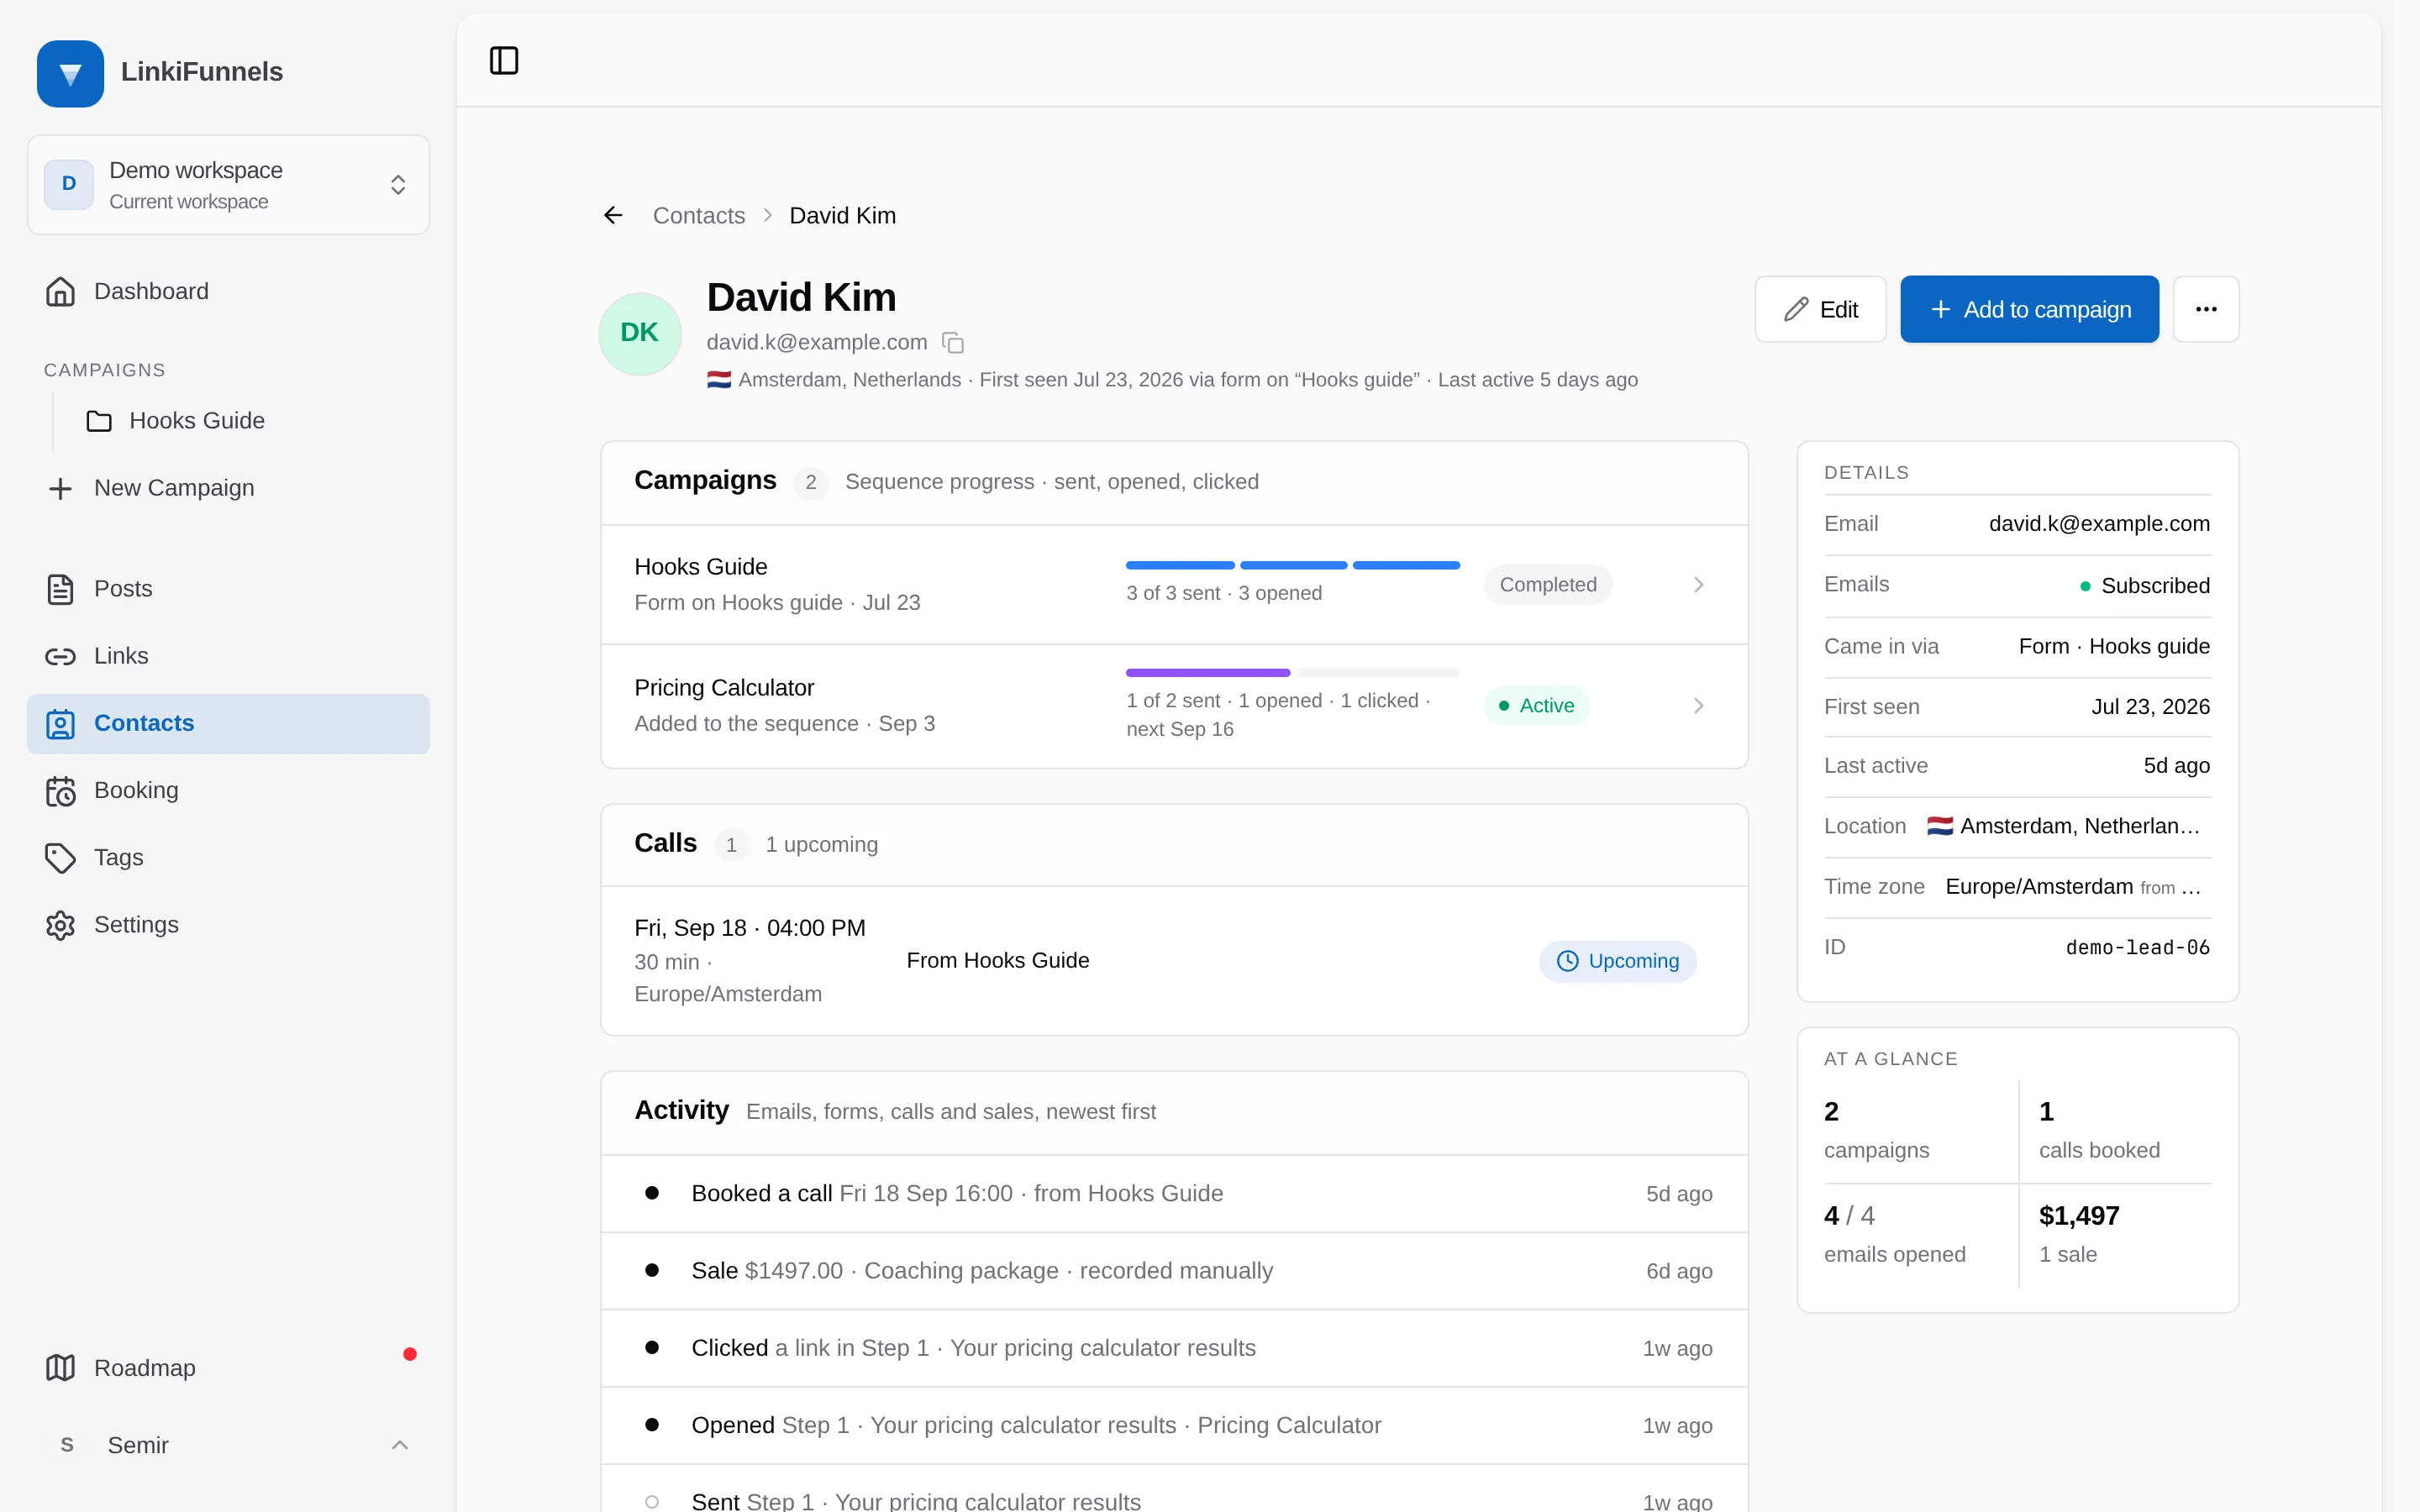Open the Settings sidebar item
Screen dimensions: 2420x1512
(x=228, y=925)
